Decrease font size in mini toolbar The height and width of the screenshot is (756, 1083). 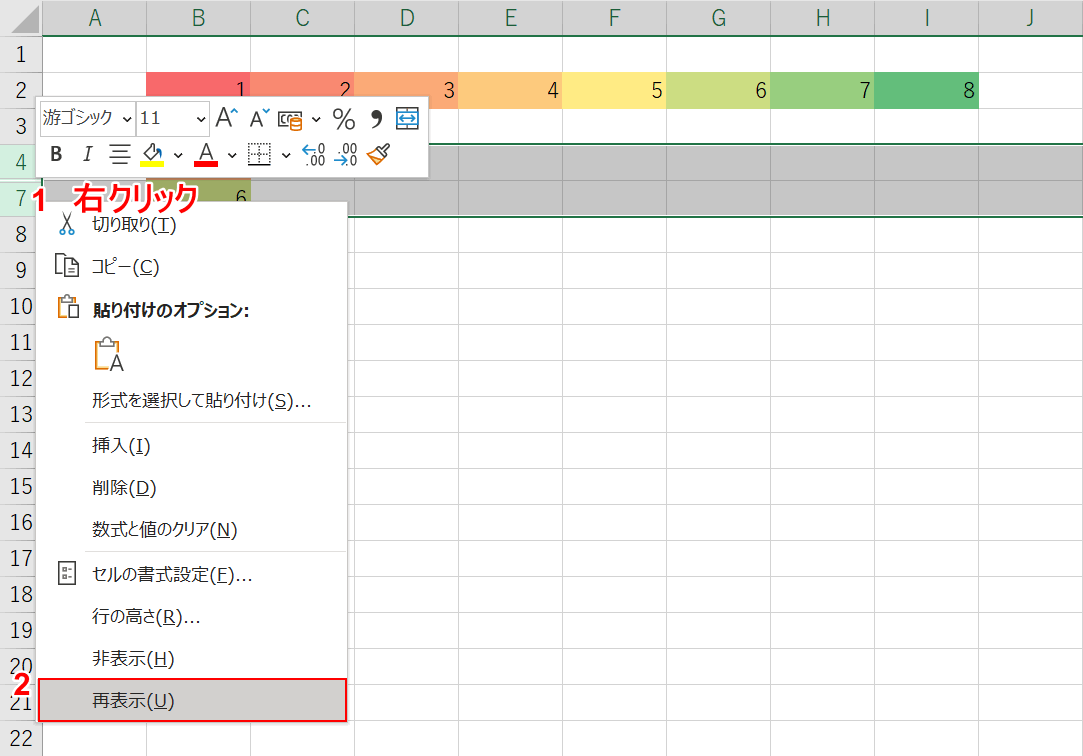pos(259,118)
